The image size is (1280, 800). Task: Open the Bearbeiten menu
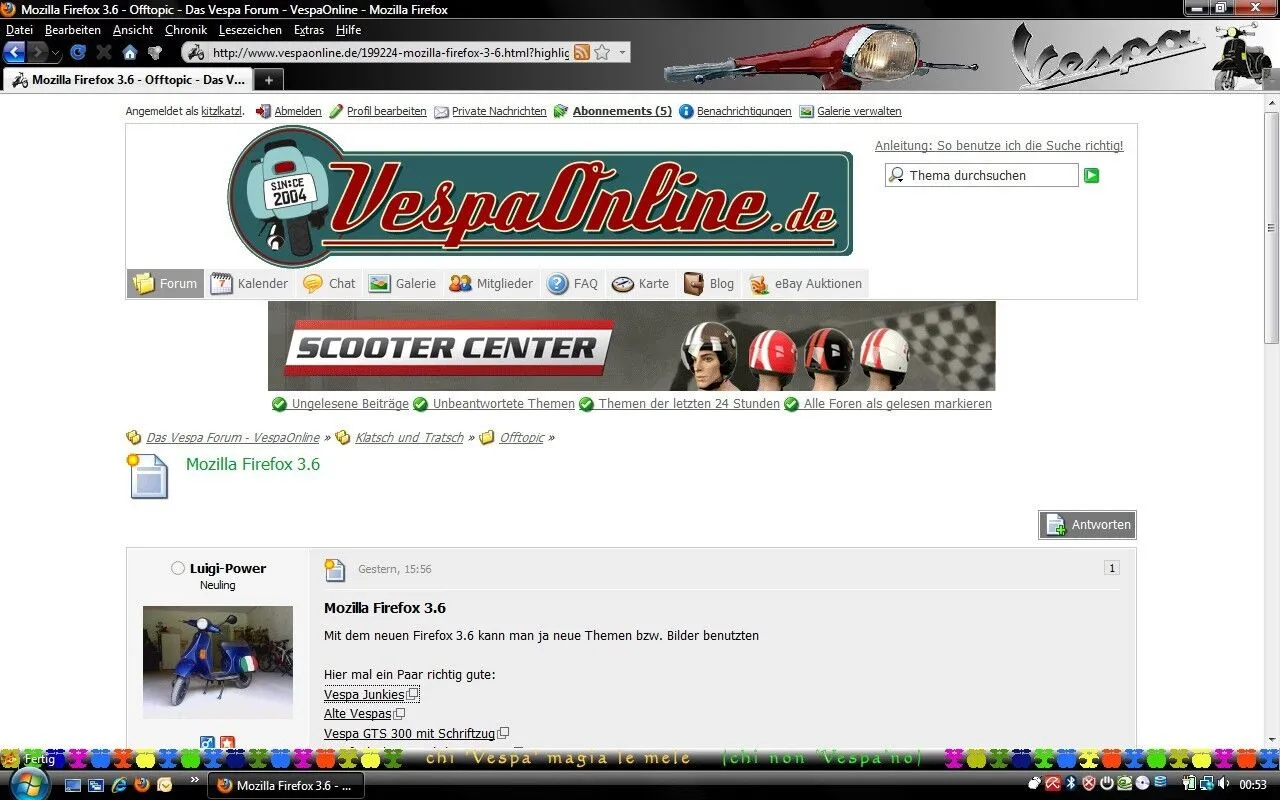73,30
